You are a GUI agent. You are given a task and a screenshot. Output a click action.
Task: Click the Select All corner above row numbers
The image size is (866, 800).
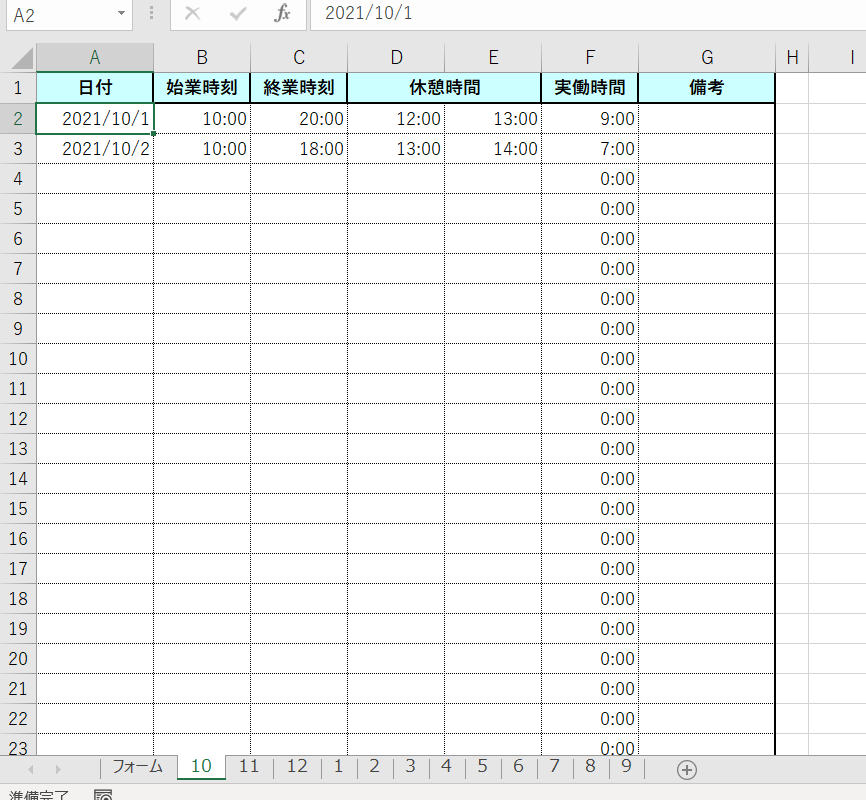point(20,57)
